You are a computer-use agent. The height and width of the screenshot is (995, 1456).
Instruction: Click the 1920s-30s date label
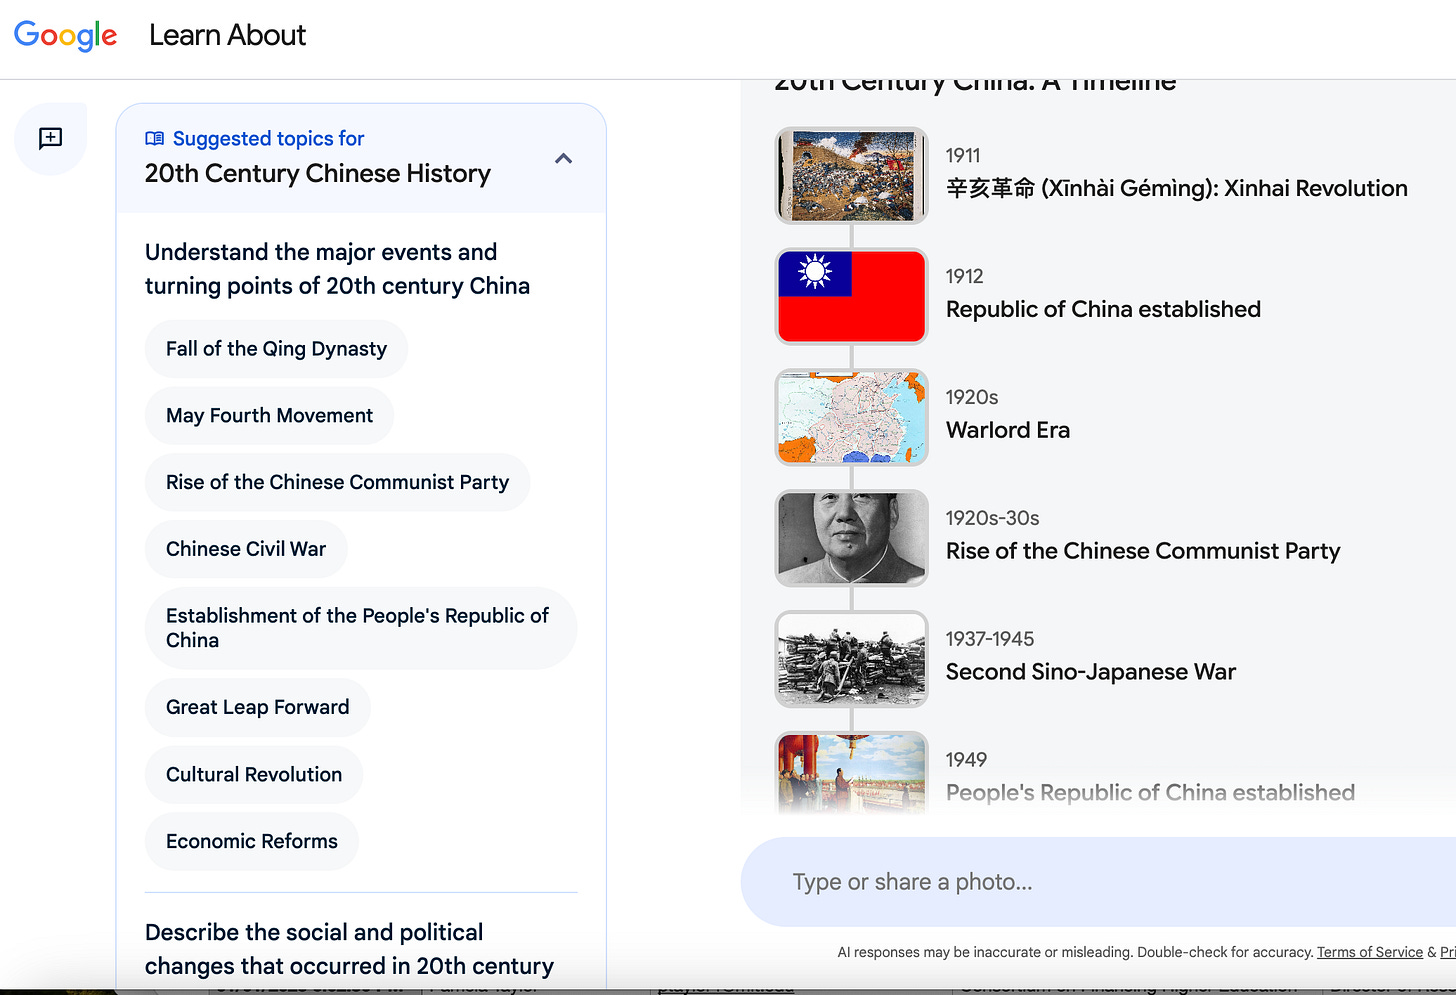(992, 519)
